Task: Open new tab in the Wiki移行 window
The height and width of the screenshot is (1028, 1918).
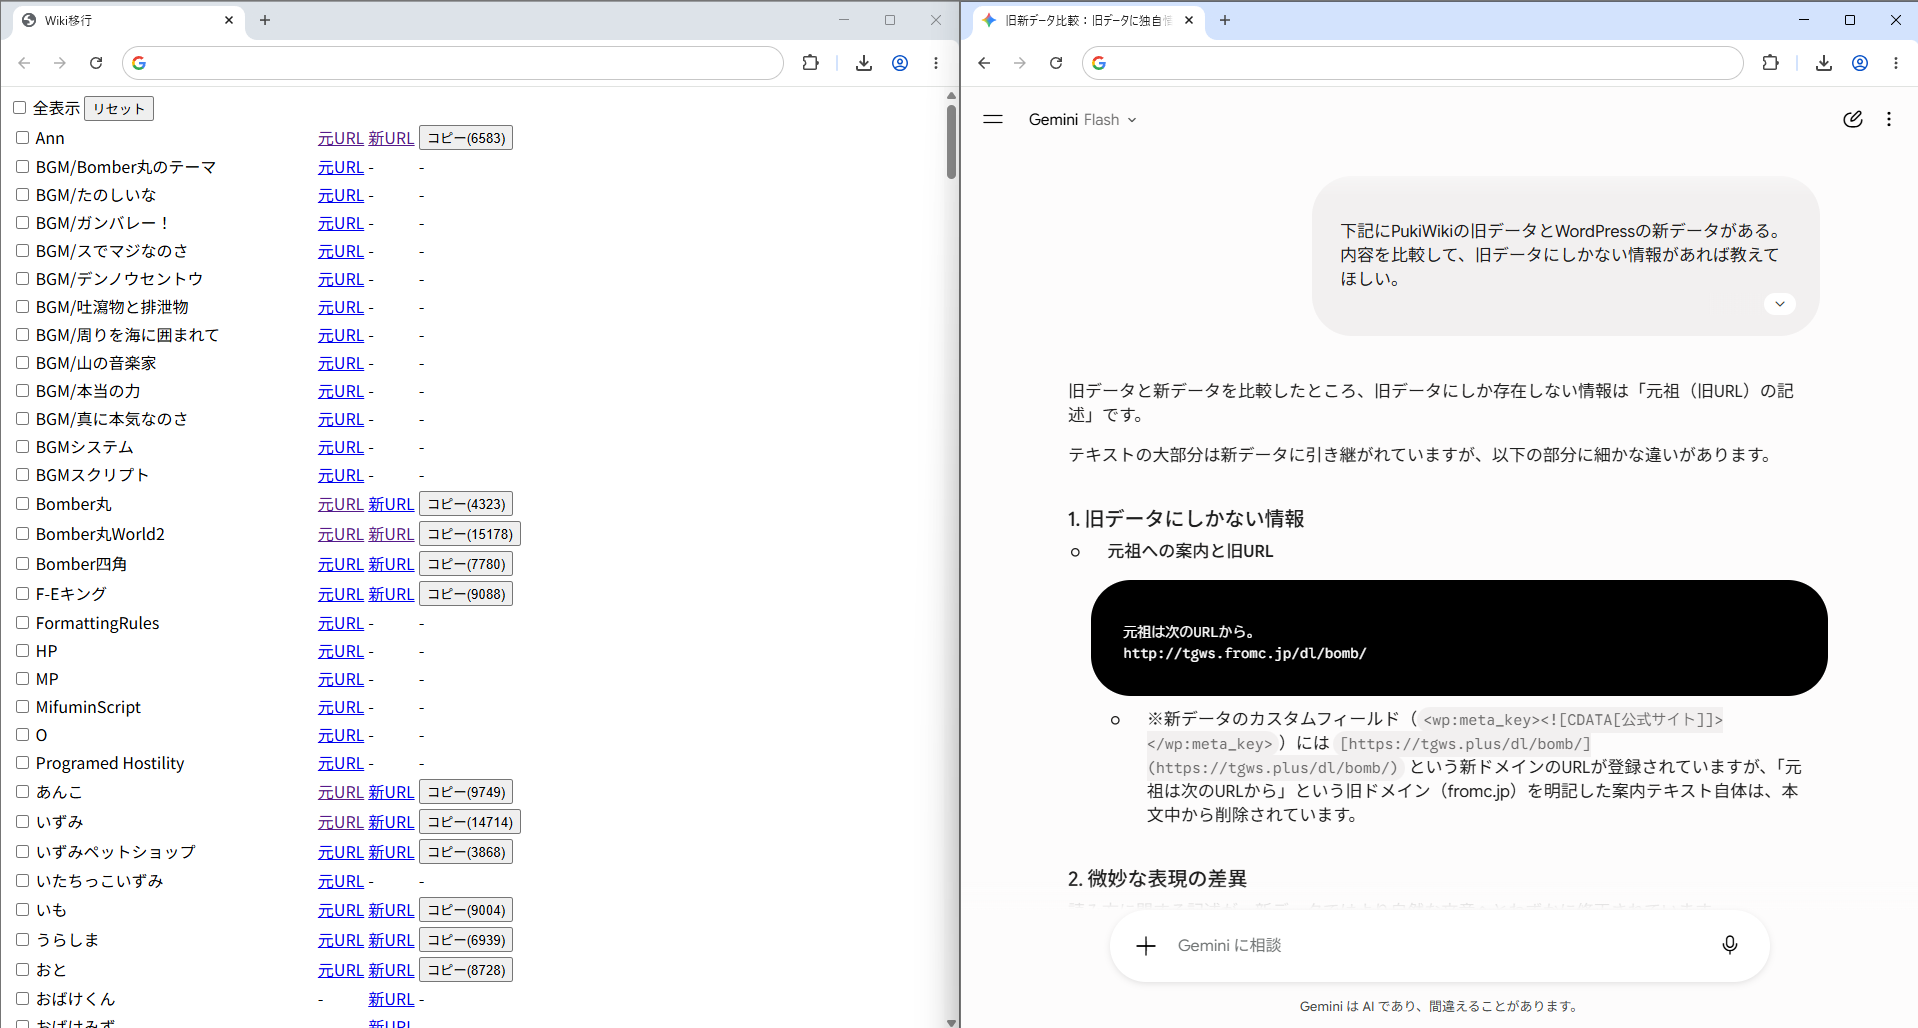Action: pyautogui.click(x=265, y=20)
